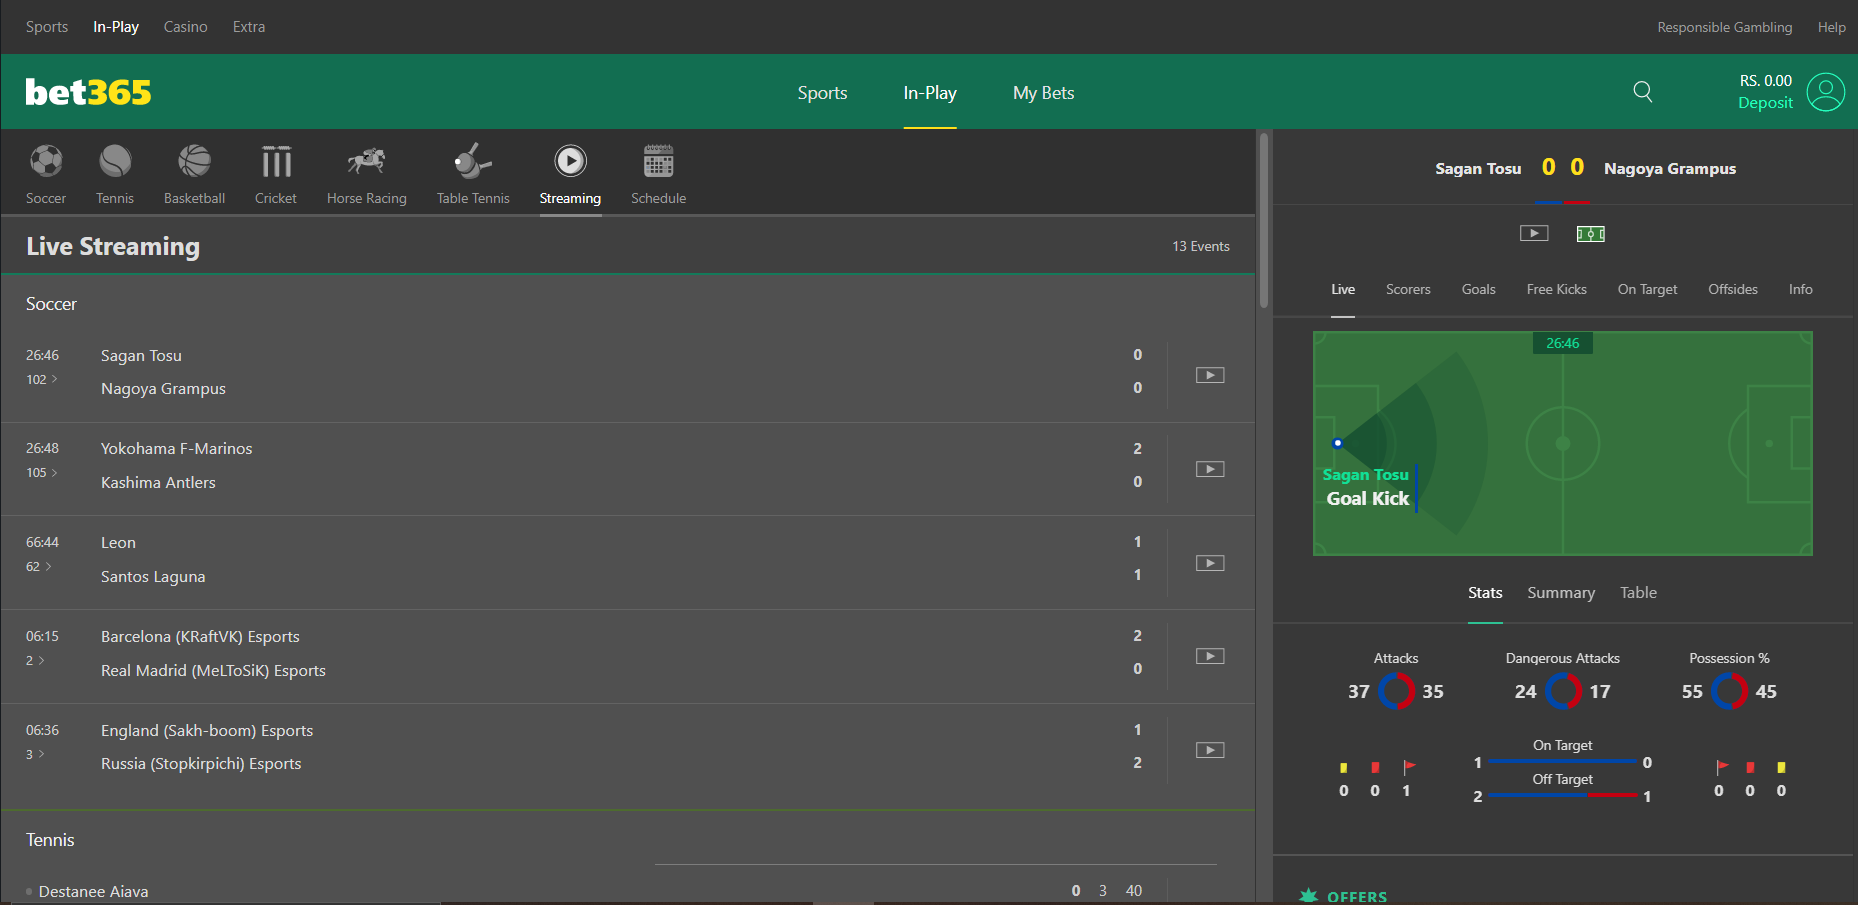Expand the 105 markets for Yokohama F-Marinos
Image resolution: width=1858 pixels, height=905 pixels.
pos(42,473)
